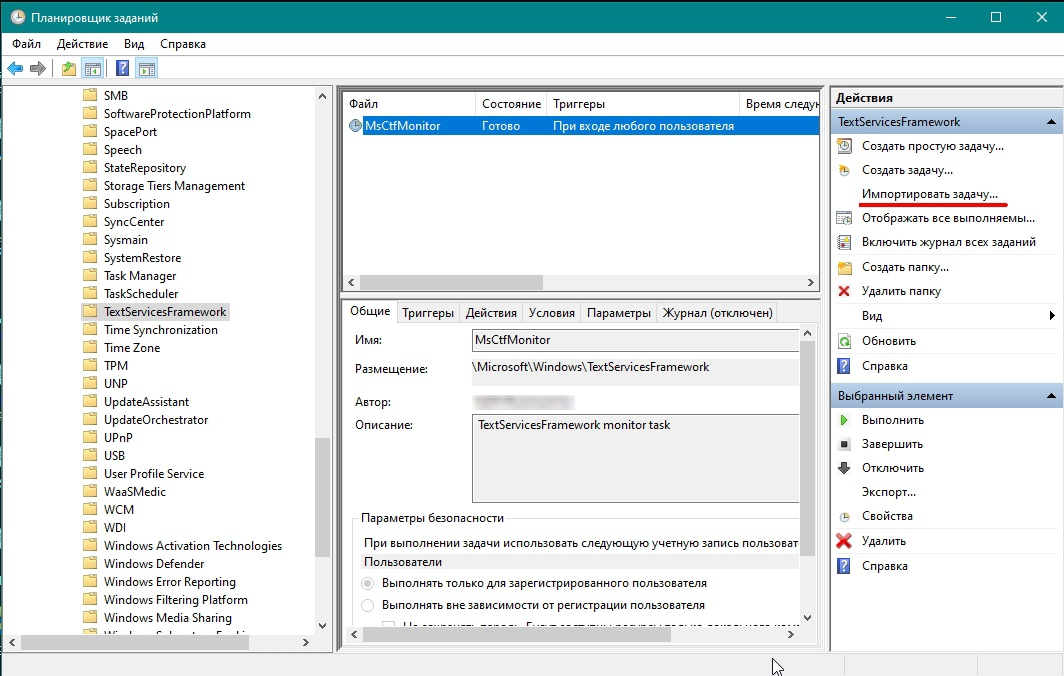Click the Включить журнал всех заданий icon
1064x676 pixels.
click(x=844, y=242)
